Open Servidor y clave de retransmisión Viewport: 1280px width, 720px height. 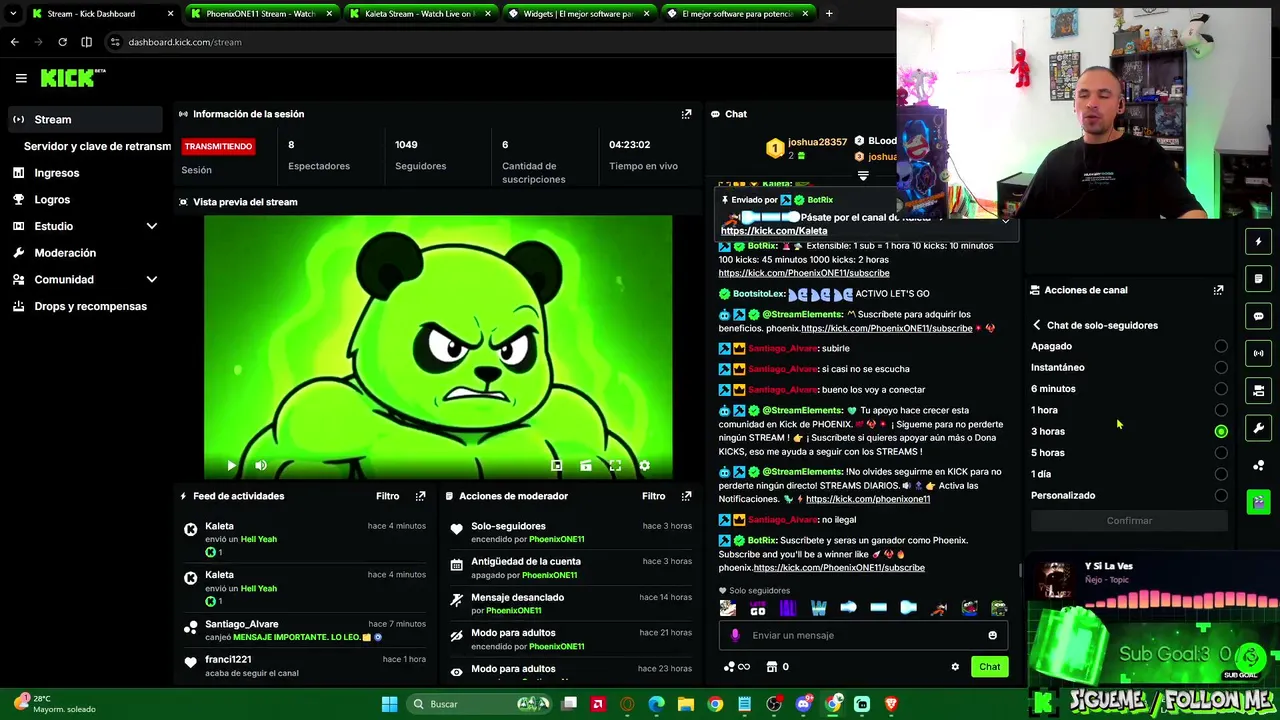point(97,146)
